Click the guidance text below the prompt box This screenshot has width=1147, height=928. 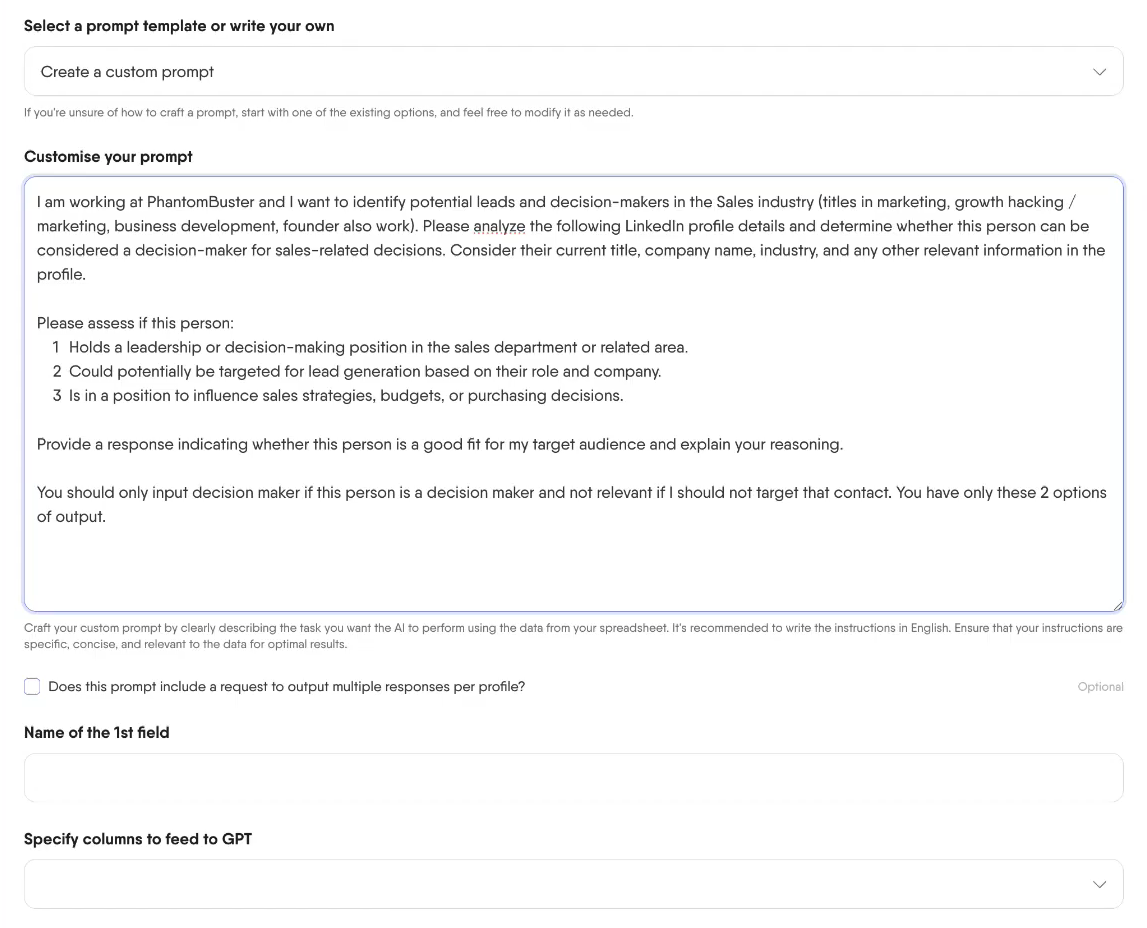[x=573, y=635]
